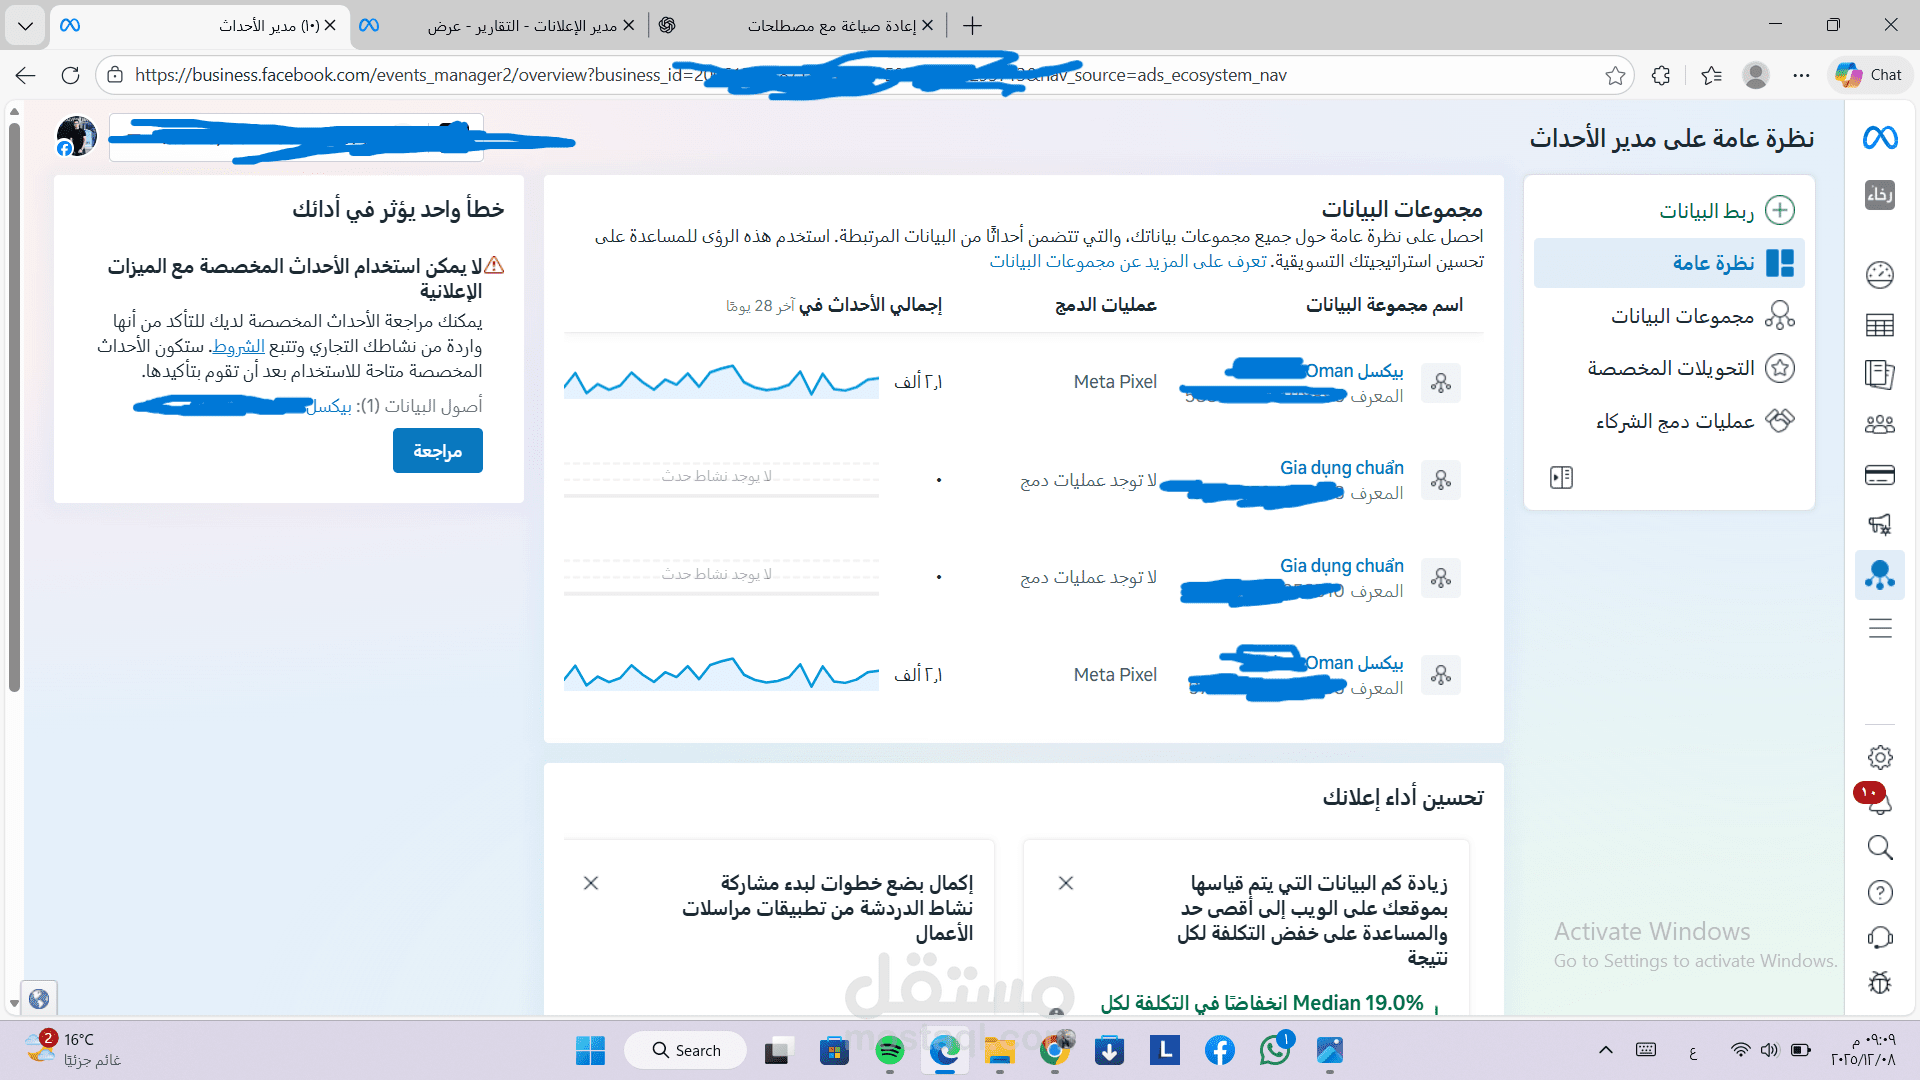1920x1080 pixels.
Task: Open Account Overview gauge icon in sidebar
Action: tap(1880, 274)
